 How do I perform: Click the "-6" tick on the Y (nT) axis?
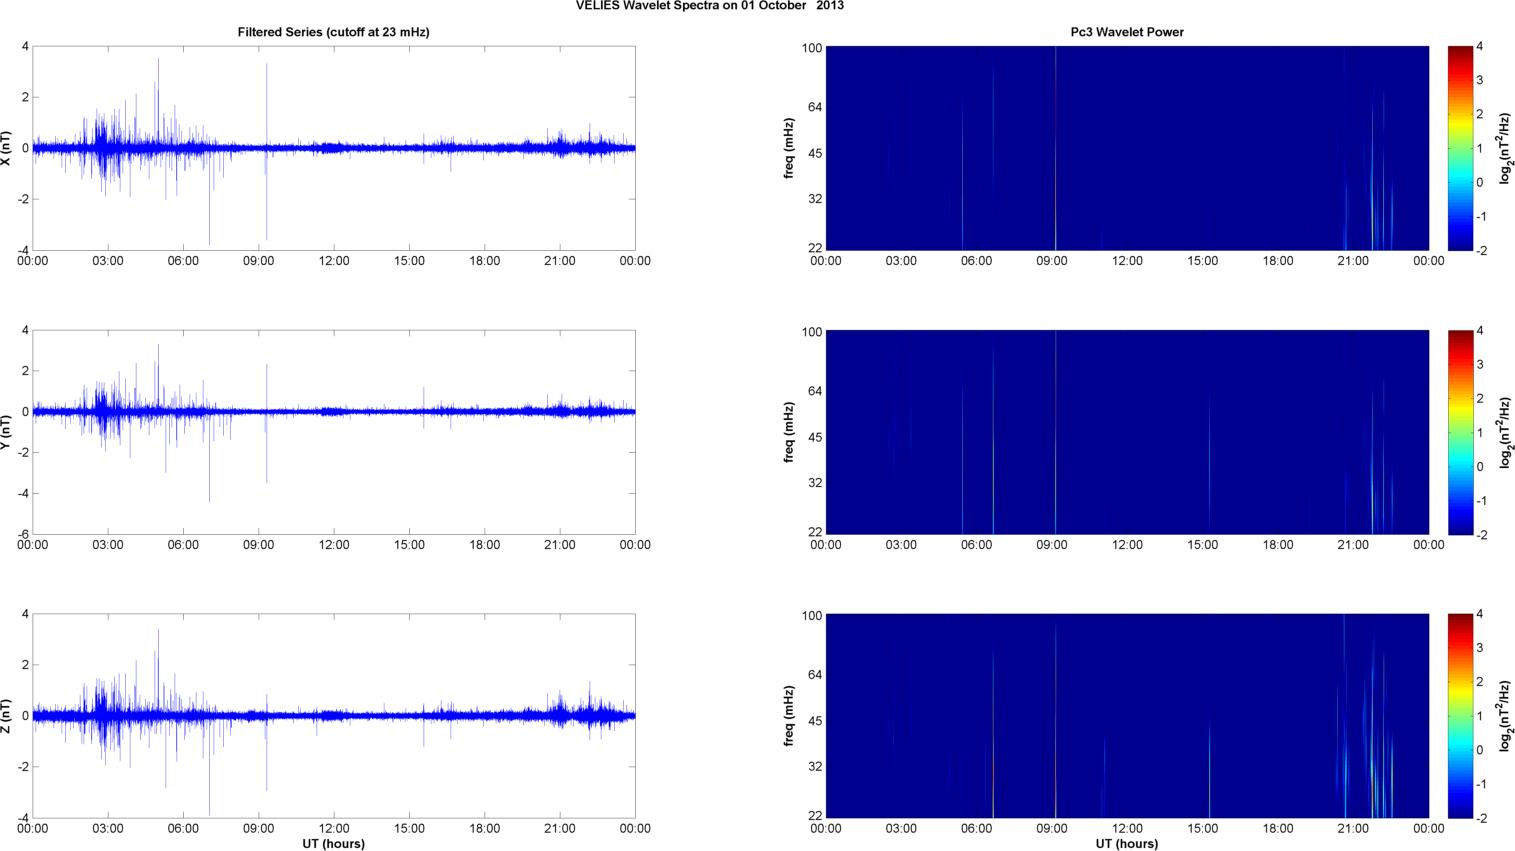pos(22,535)
